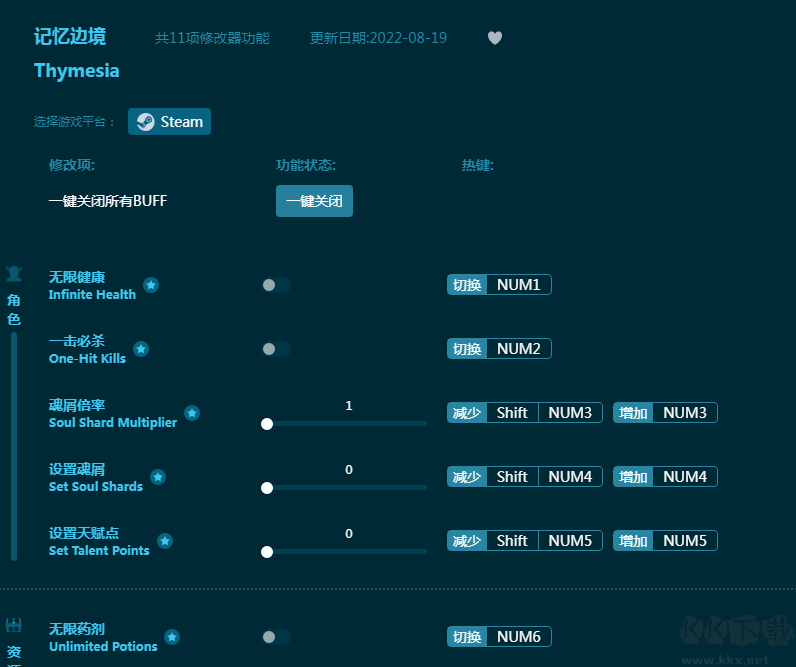Click 减少 Shift NUM5 hotkey button
Screen dimensions: 796x667
pyautogui.click(x=524, y=541)
